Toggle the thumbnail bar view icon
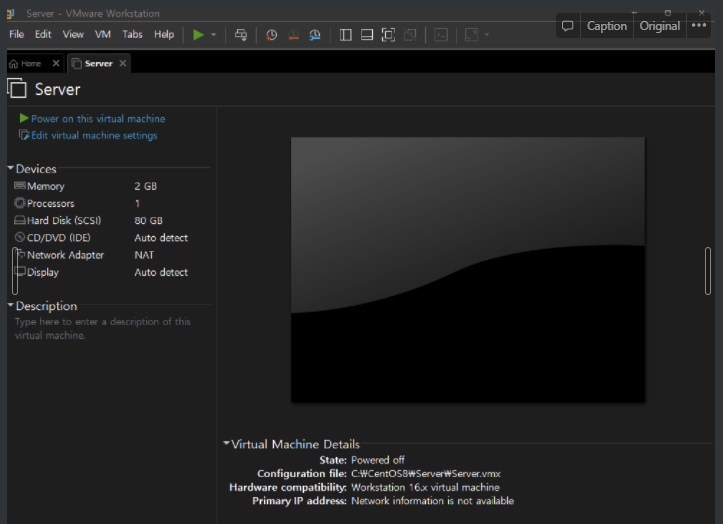 tap(367, 35)
